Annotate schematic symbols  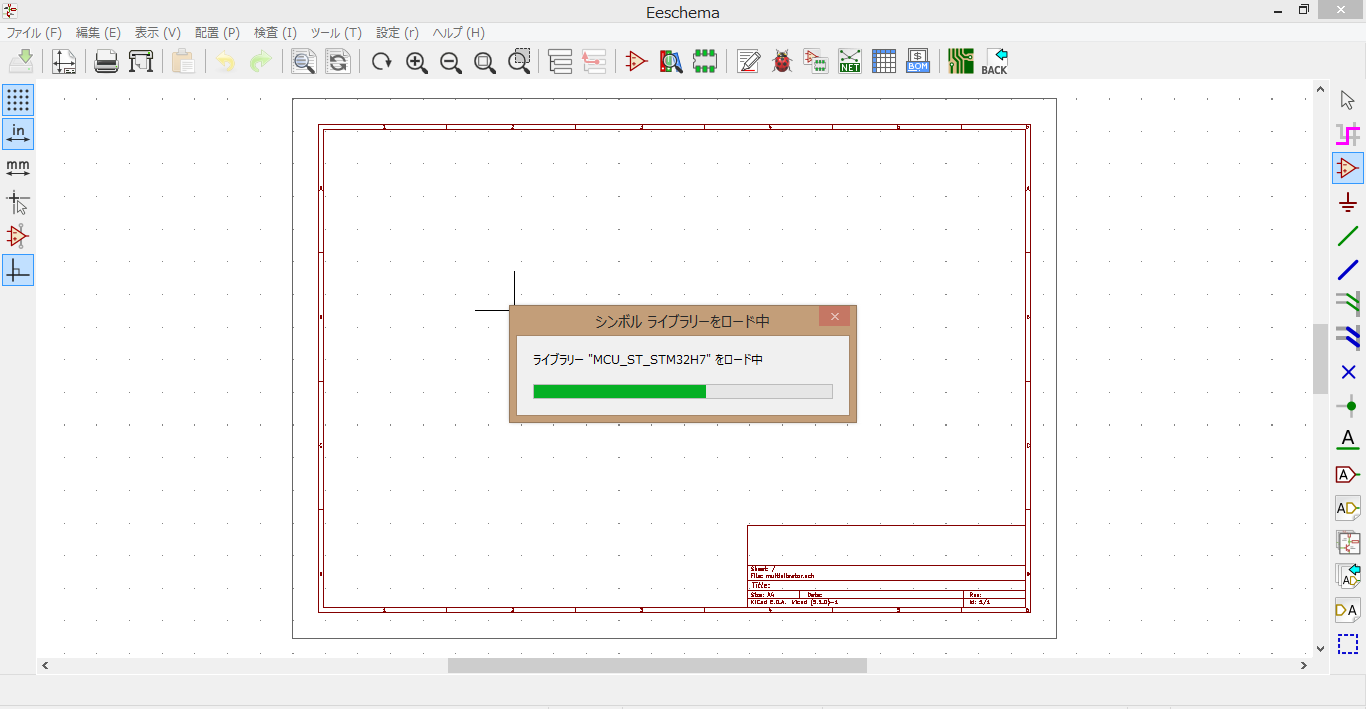[x=748, y=61]
